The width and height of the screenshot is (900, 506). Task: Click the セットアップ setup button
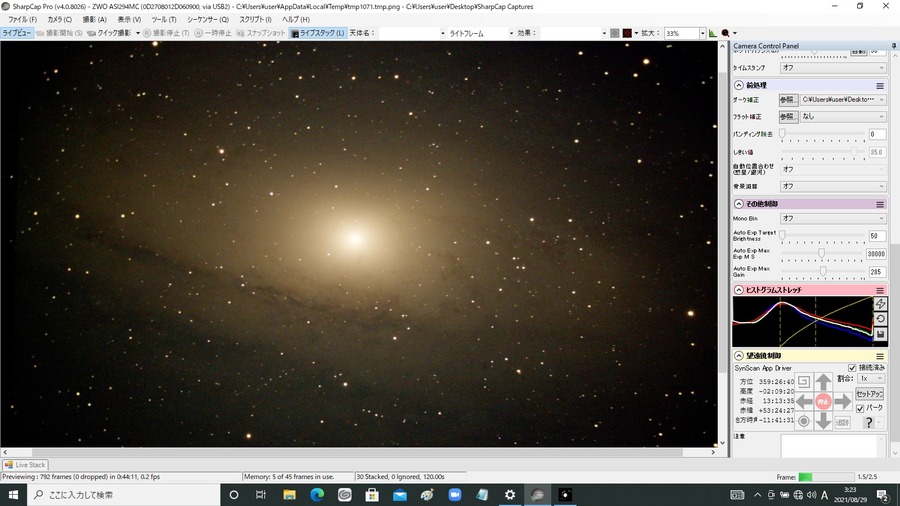click(x=870, y=394)
